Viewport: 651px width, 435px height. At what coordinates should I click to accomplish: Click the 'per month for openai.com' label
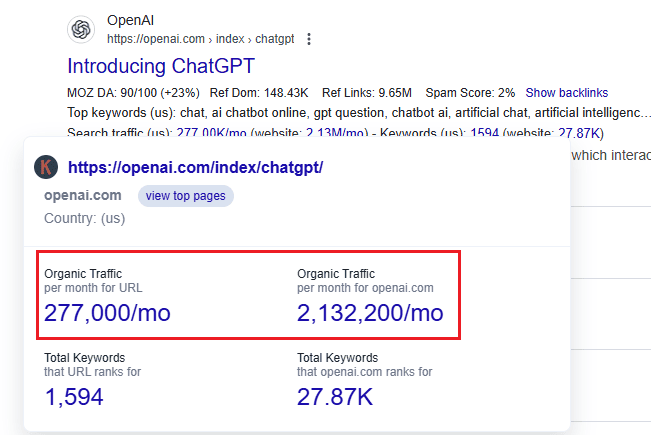(x=365, y=288)
